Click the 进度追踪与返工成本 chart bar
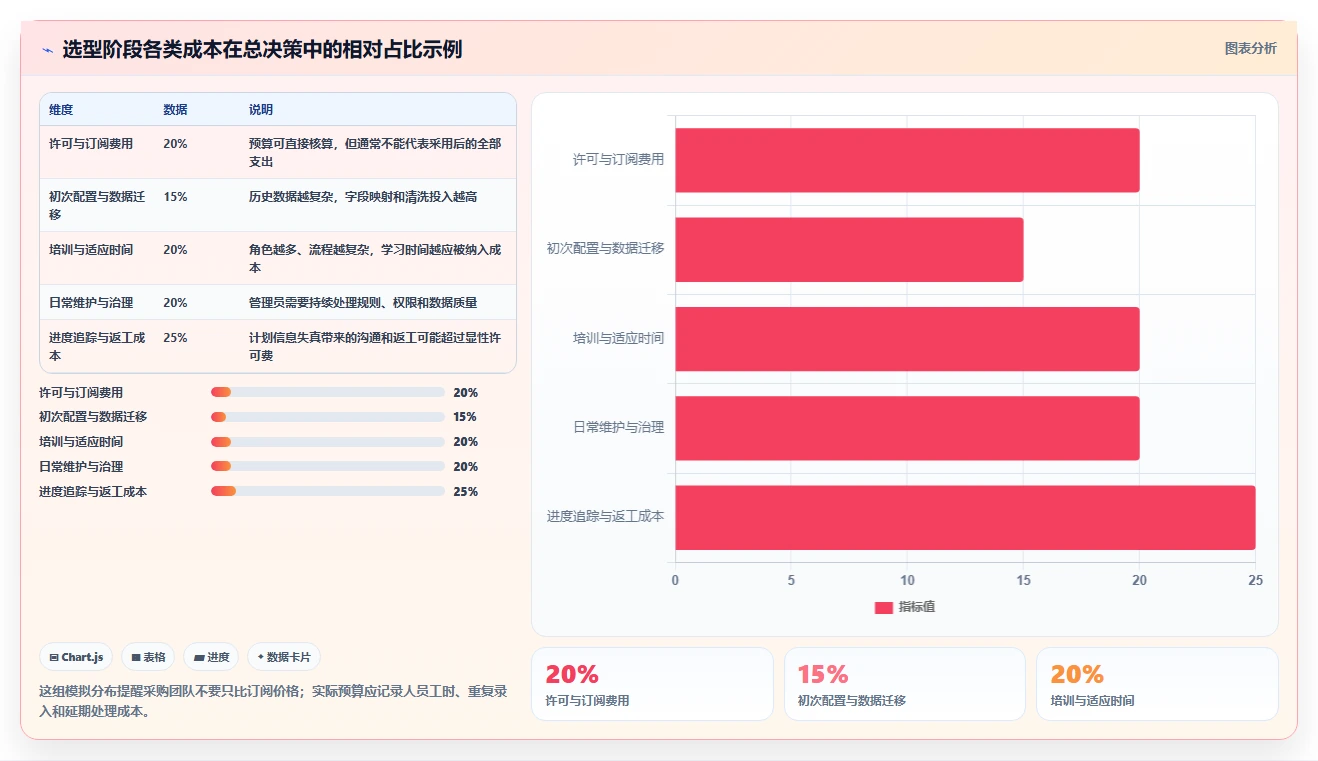The width and height of the screenshot is (1318, 761). pyautogui.click(x=965, y=517)
